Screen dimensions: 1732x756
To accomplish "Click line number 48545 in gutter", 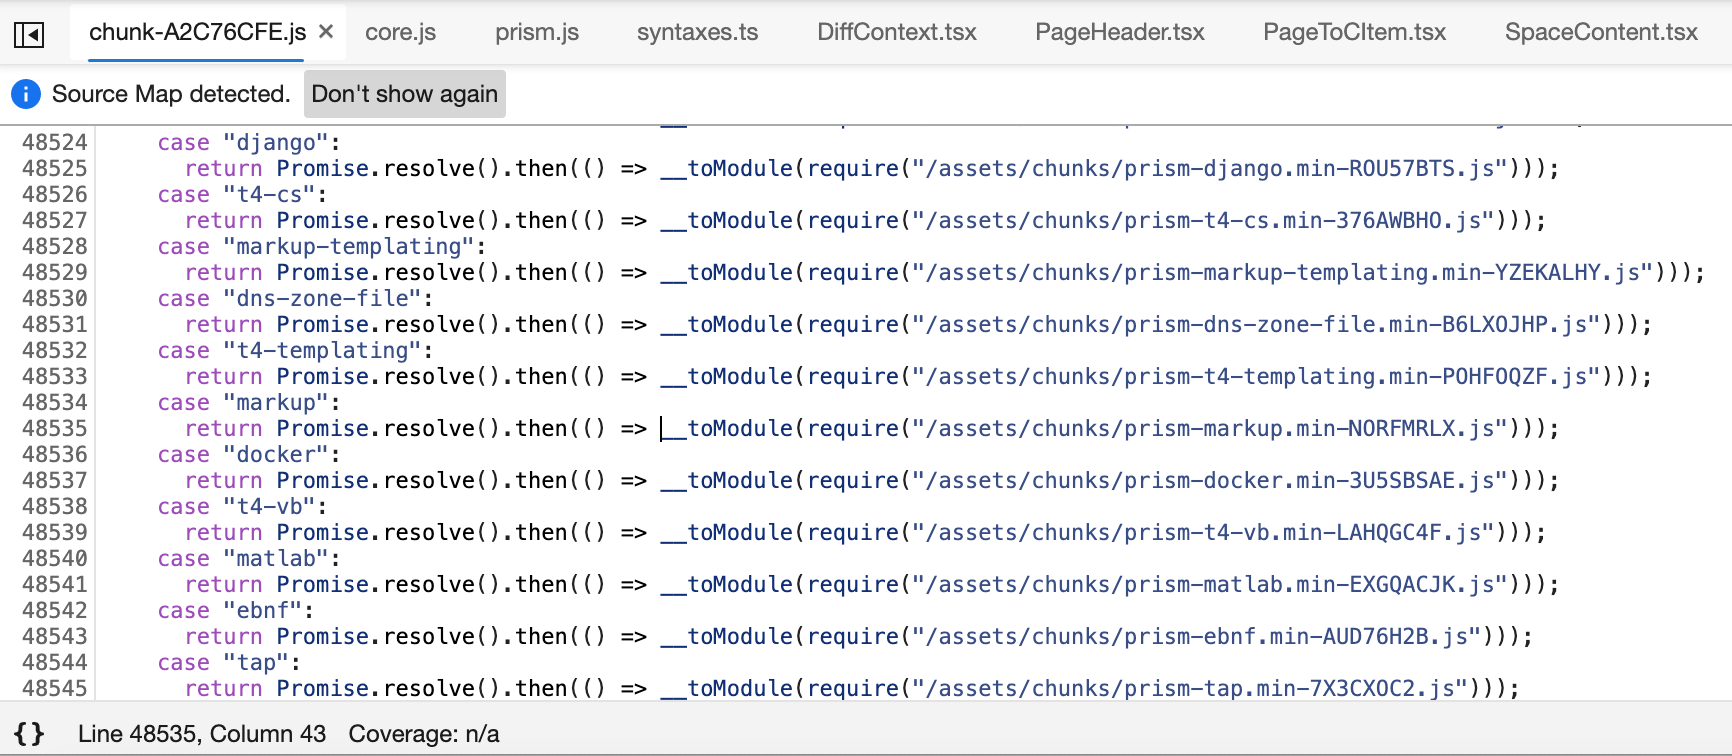I will [55, 689].
